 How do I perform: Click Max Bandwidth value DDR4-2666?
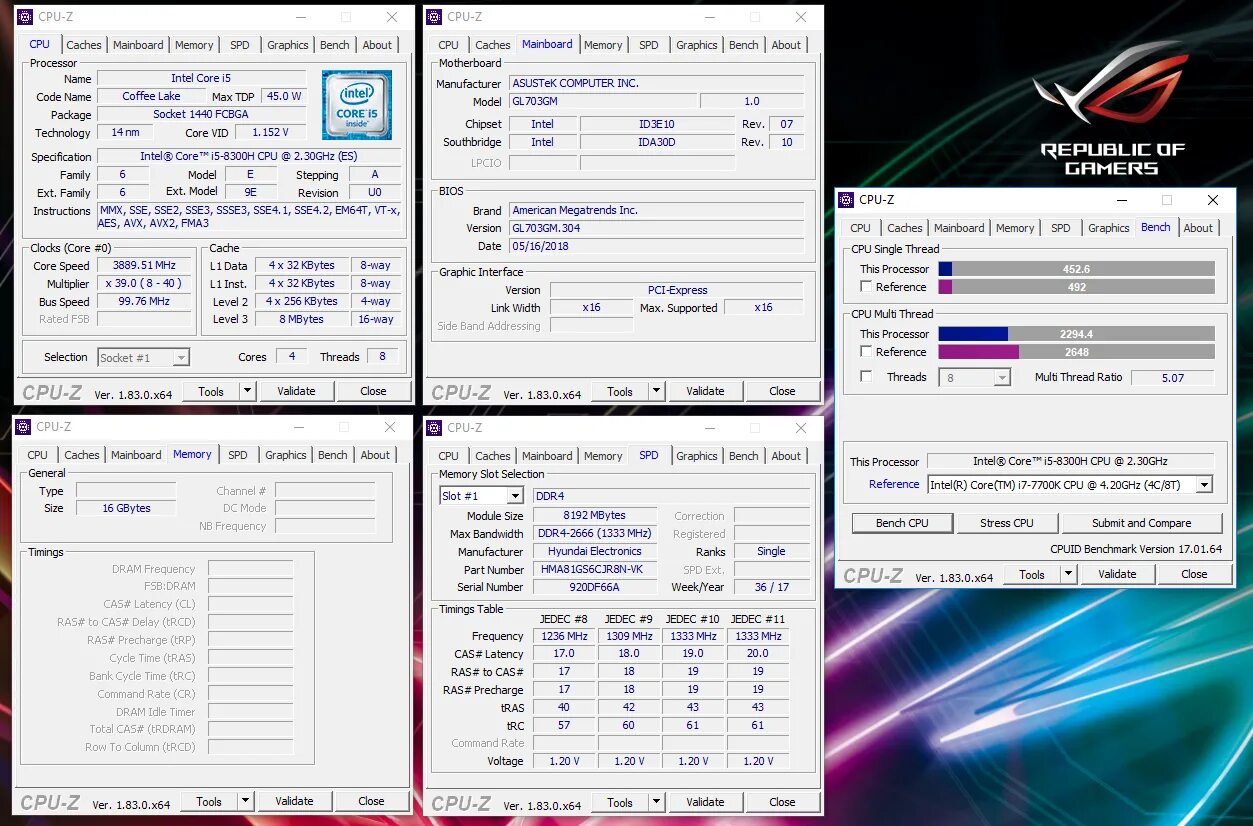click(595, 534)
